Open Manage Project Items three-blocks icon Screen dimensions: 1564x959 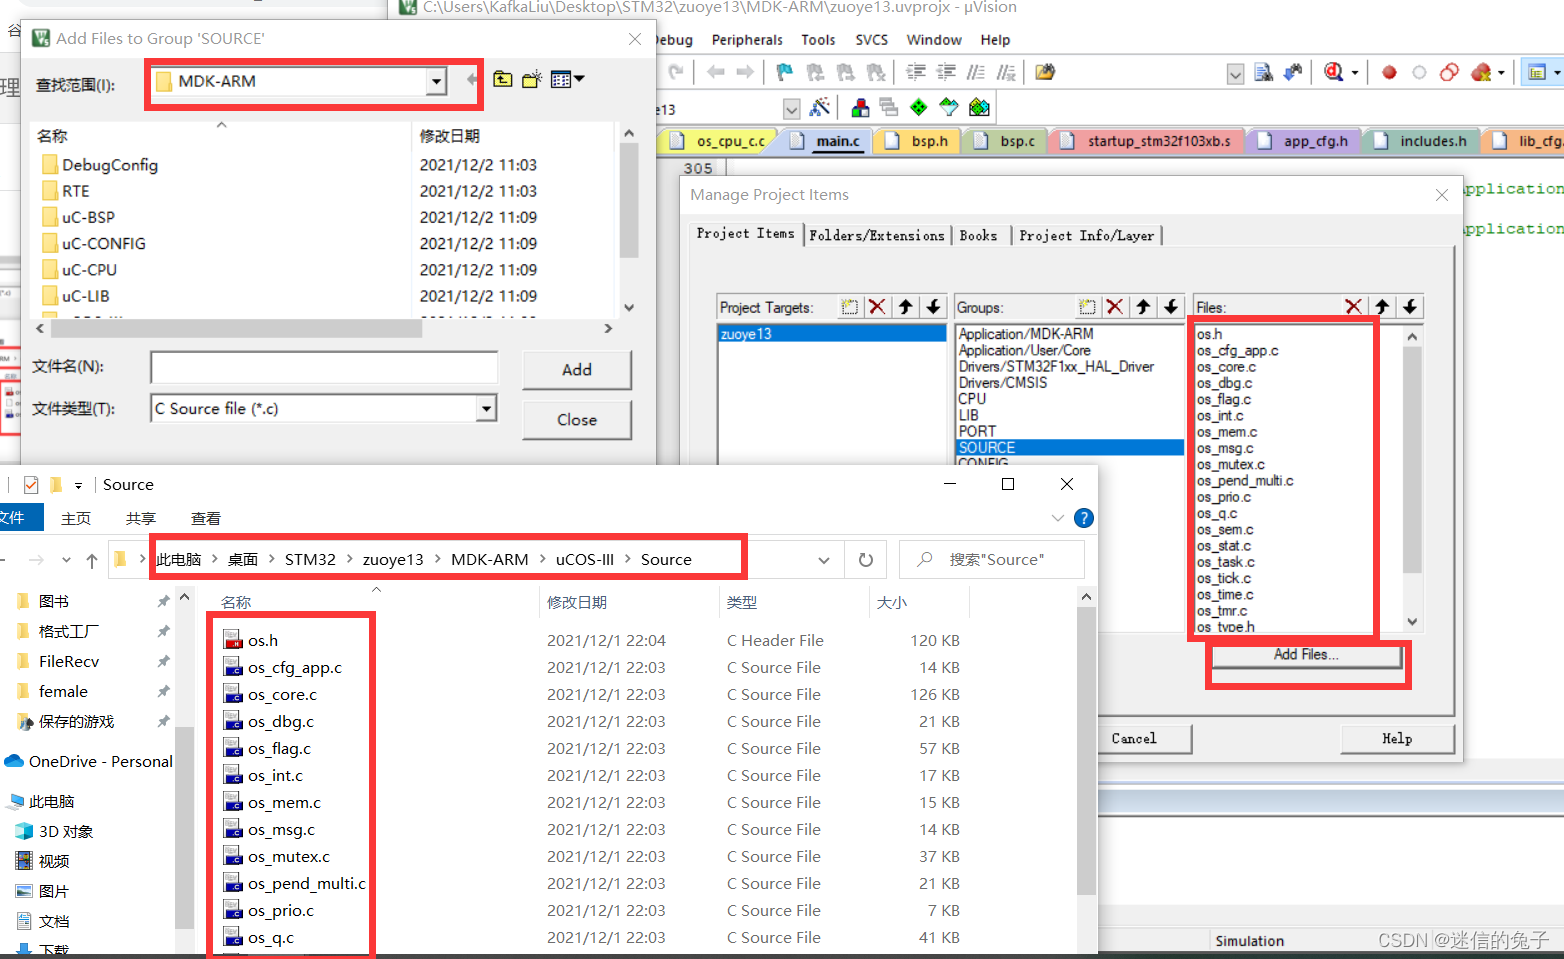[x=860, y=107]
